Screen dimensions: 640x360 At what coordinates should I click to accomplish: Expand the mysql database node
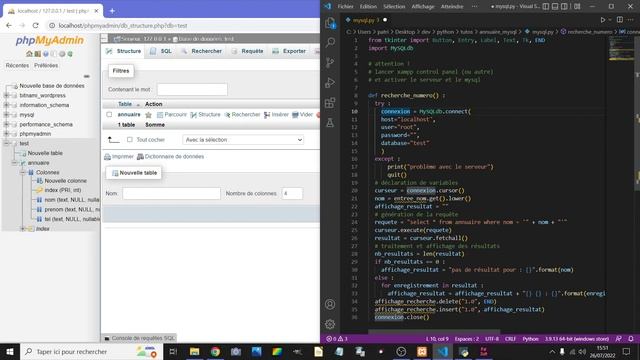coord(6,115)
